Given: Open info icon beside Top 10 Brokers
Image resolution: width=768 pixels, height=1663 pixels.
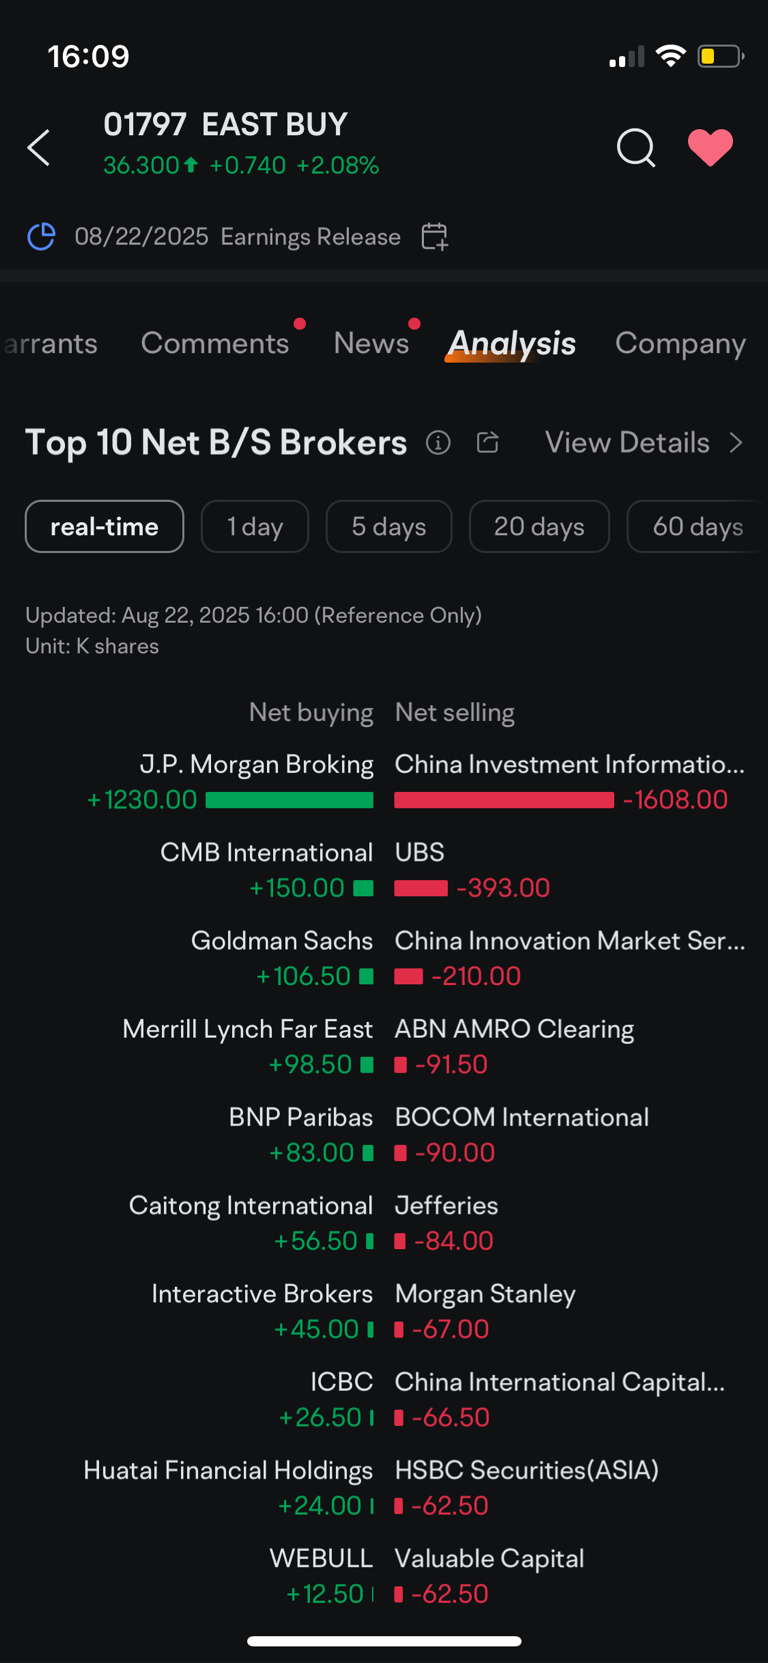Looking at the screenshot, I should pos(438,442).
